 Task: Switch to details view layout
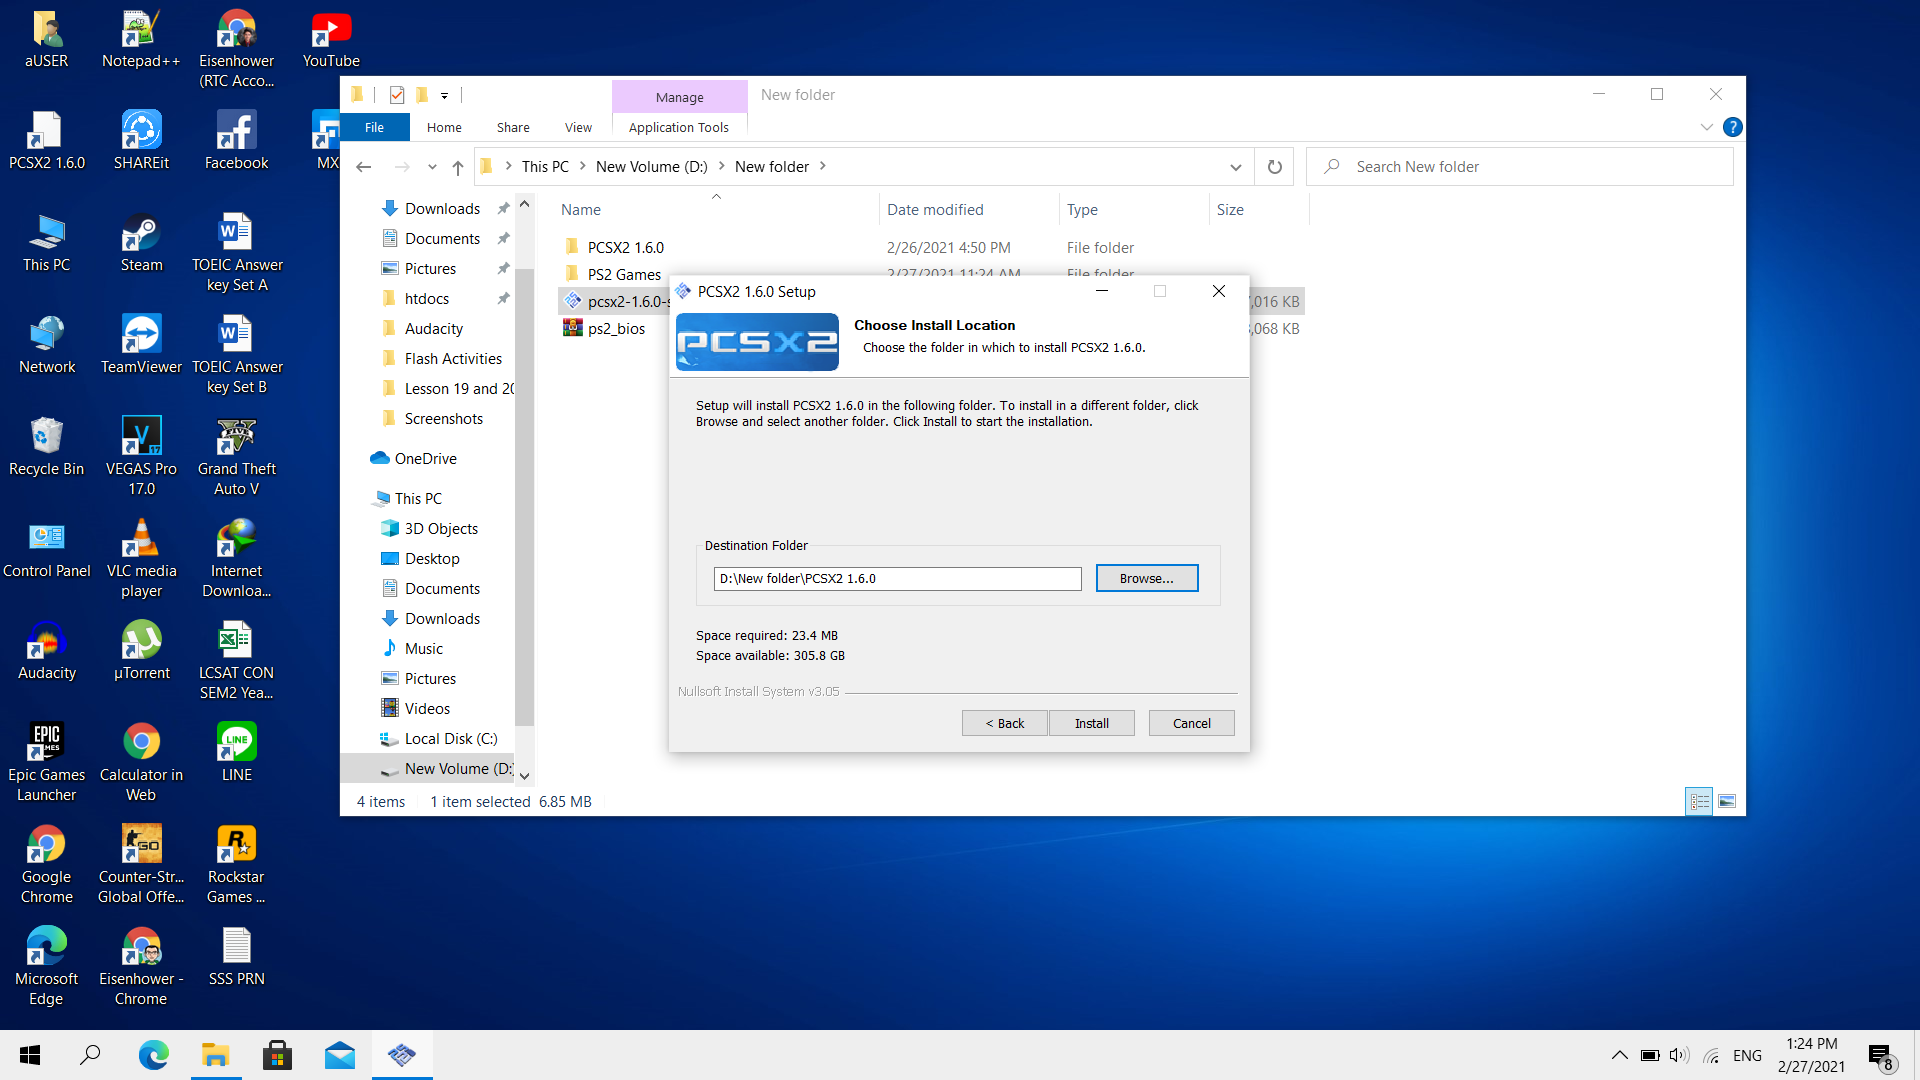point(1699,801)
